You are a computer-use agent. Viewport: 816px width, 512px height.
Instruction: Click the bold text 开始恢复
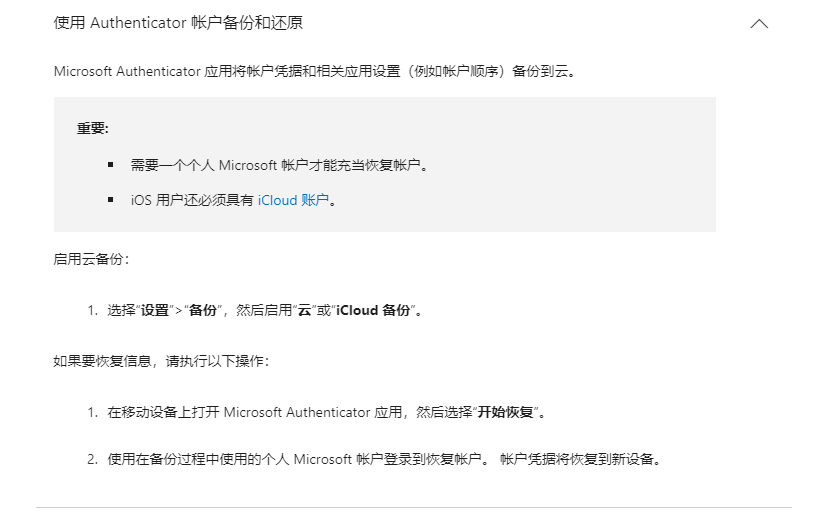click(506, 413)
